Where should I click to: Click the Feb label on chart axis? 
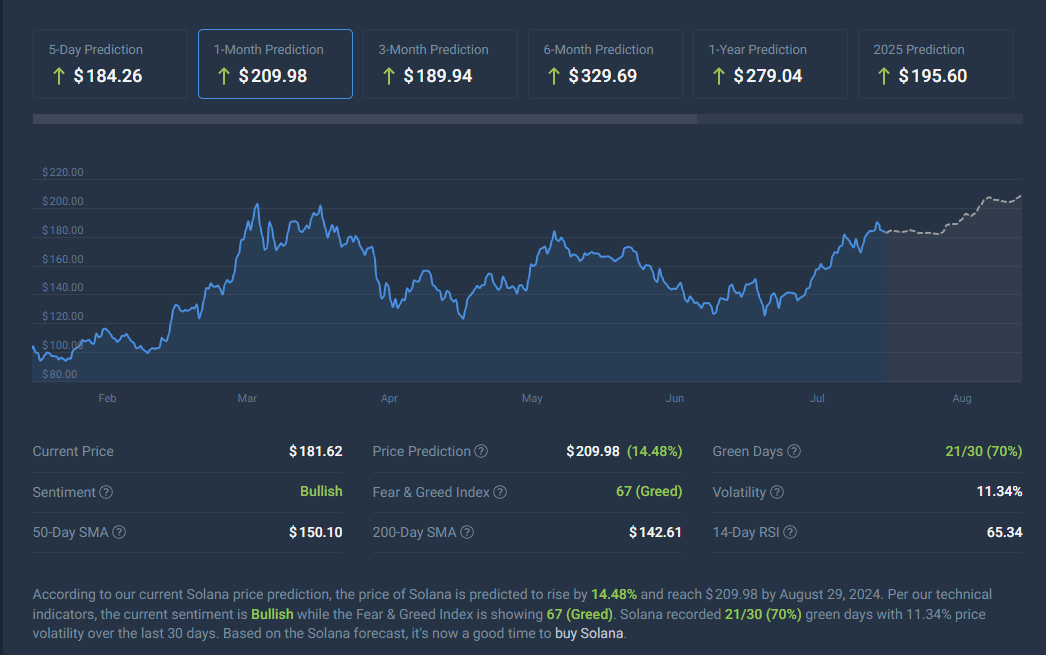pos(107,398)
